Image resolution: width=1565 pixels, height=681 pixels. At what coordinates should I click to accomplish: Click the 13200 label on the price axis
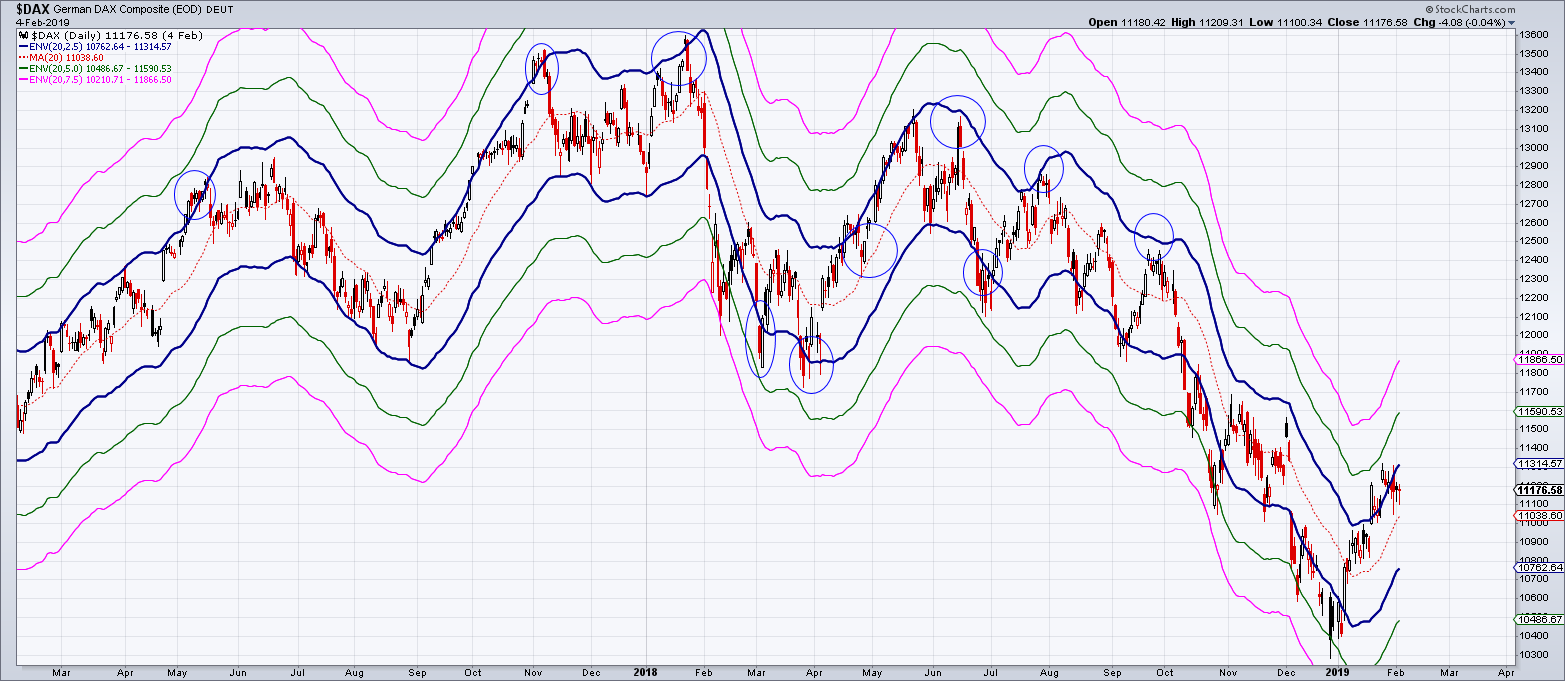(x=1535, y=109)
